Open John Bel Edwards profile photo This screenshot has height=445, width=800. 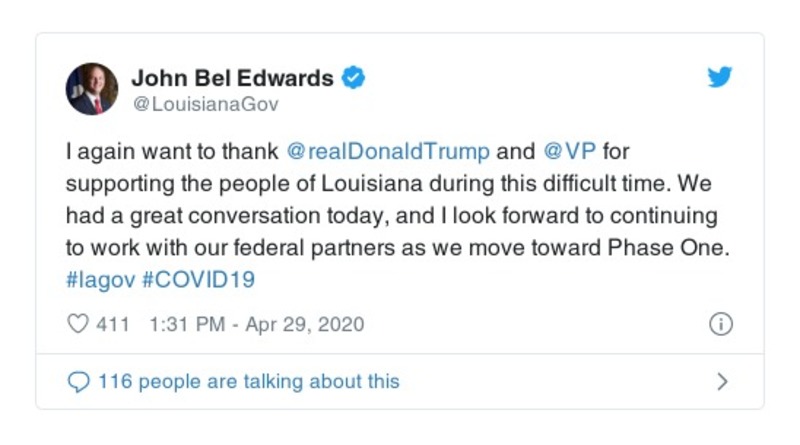tap(92, 90)
